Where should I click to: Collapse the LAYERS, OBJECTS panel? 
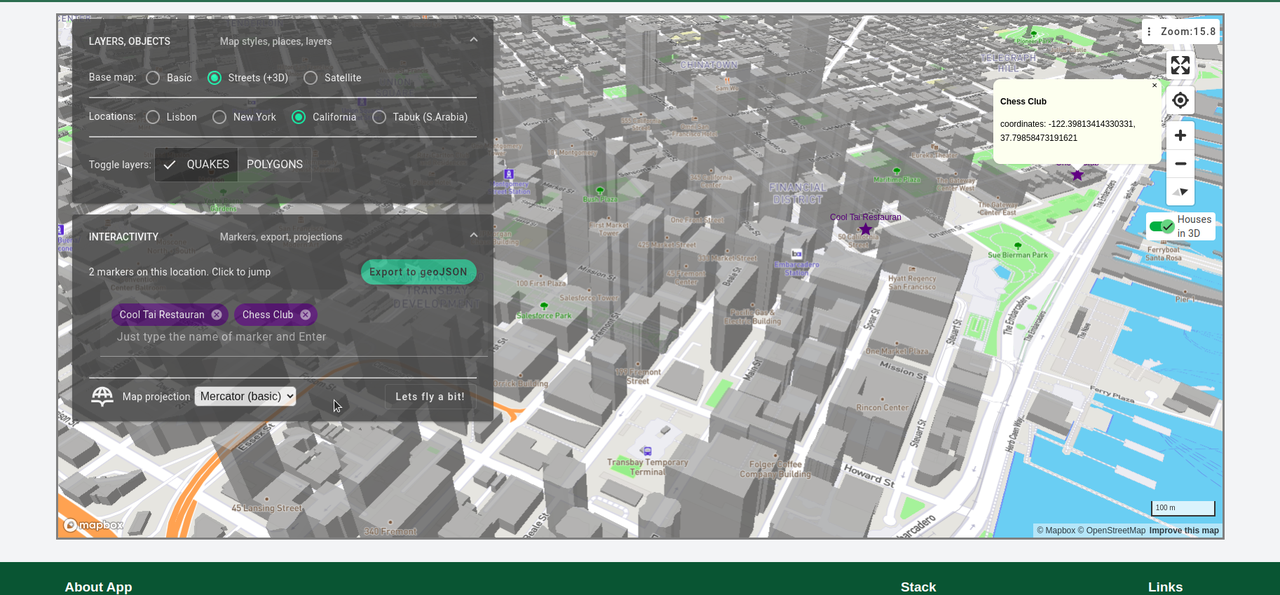pyautogui.click(x=473, y=41)
